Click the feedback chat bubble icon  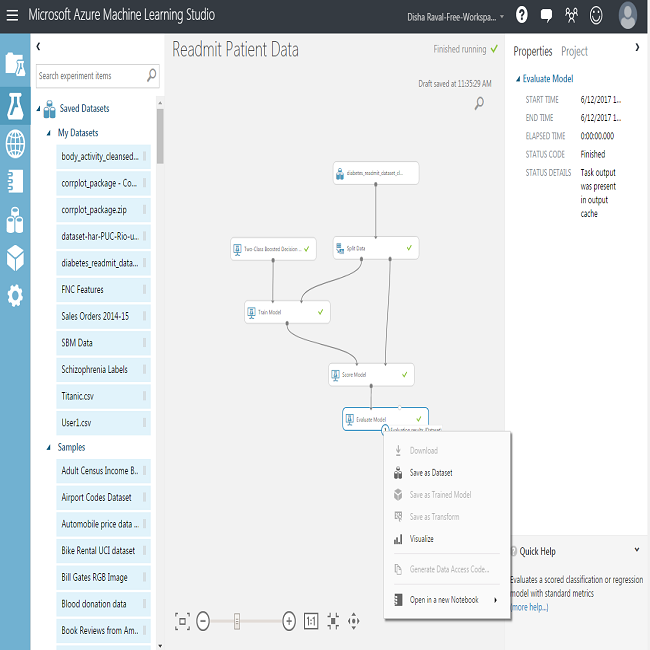click(x=546, y=16)
